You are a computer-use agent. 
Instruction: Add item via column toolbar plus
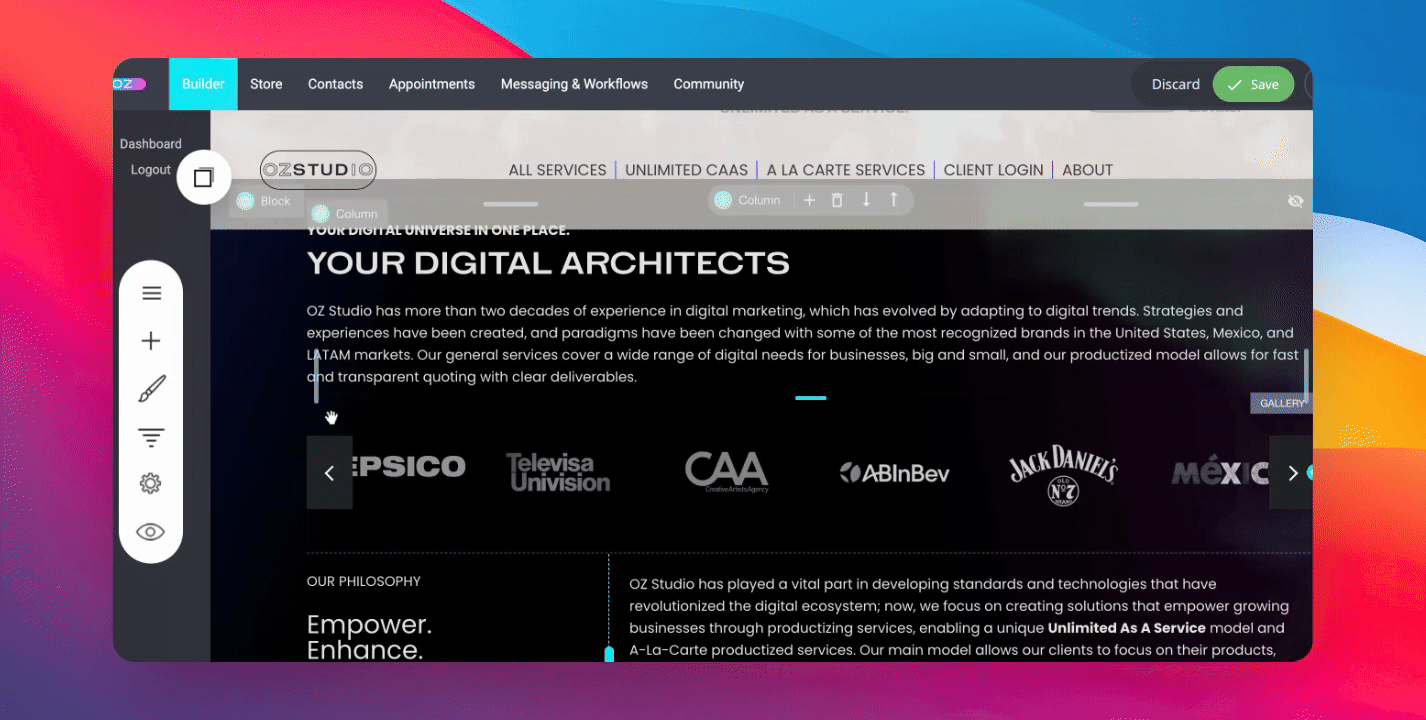[810, 200]
